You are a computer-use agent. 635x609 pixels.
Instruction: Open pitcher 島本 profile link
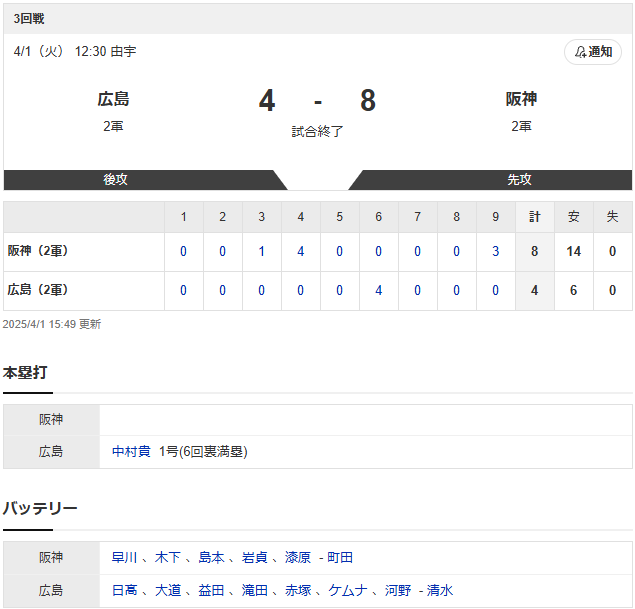(211, 558)
